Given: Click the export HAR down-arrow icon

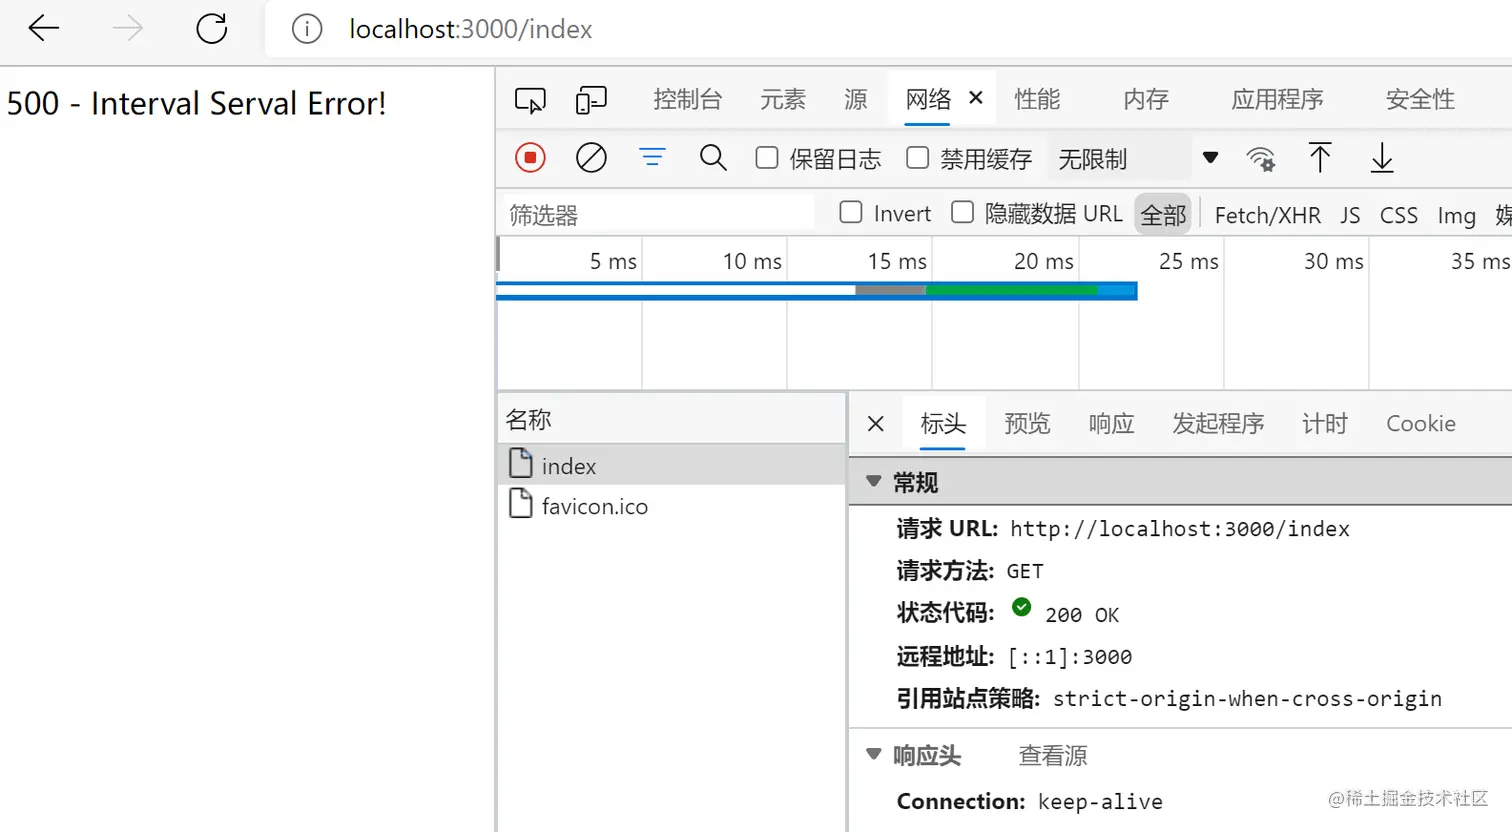Looking at the screenshot, I should (x=1382, y=158).
